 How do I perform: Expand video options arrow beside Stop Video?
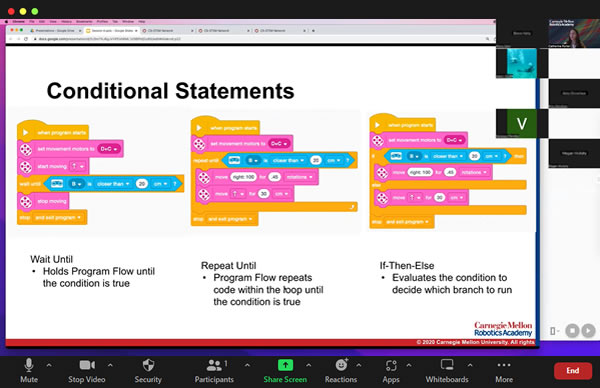pyautogui.click(x=110, y=365)
